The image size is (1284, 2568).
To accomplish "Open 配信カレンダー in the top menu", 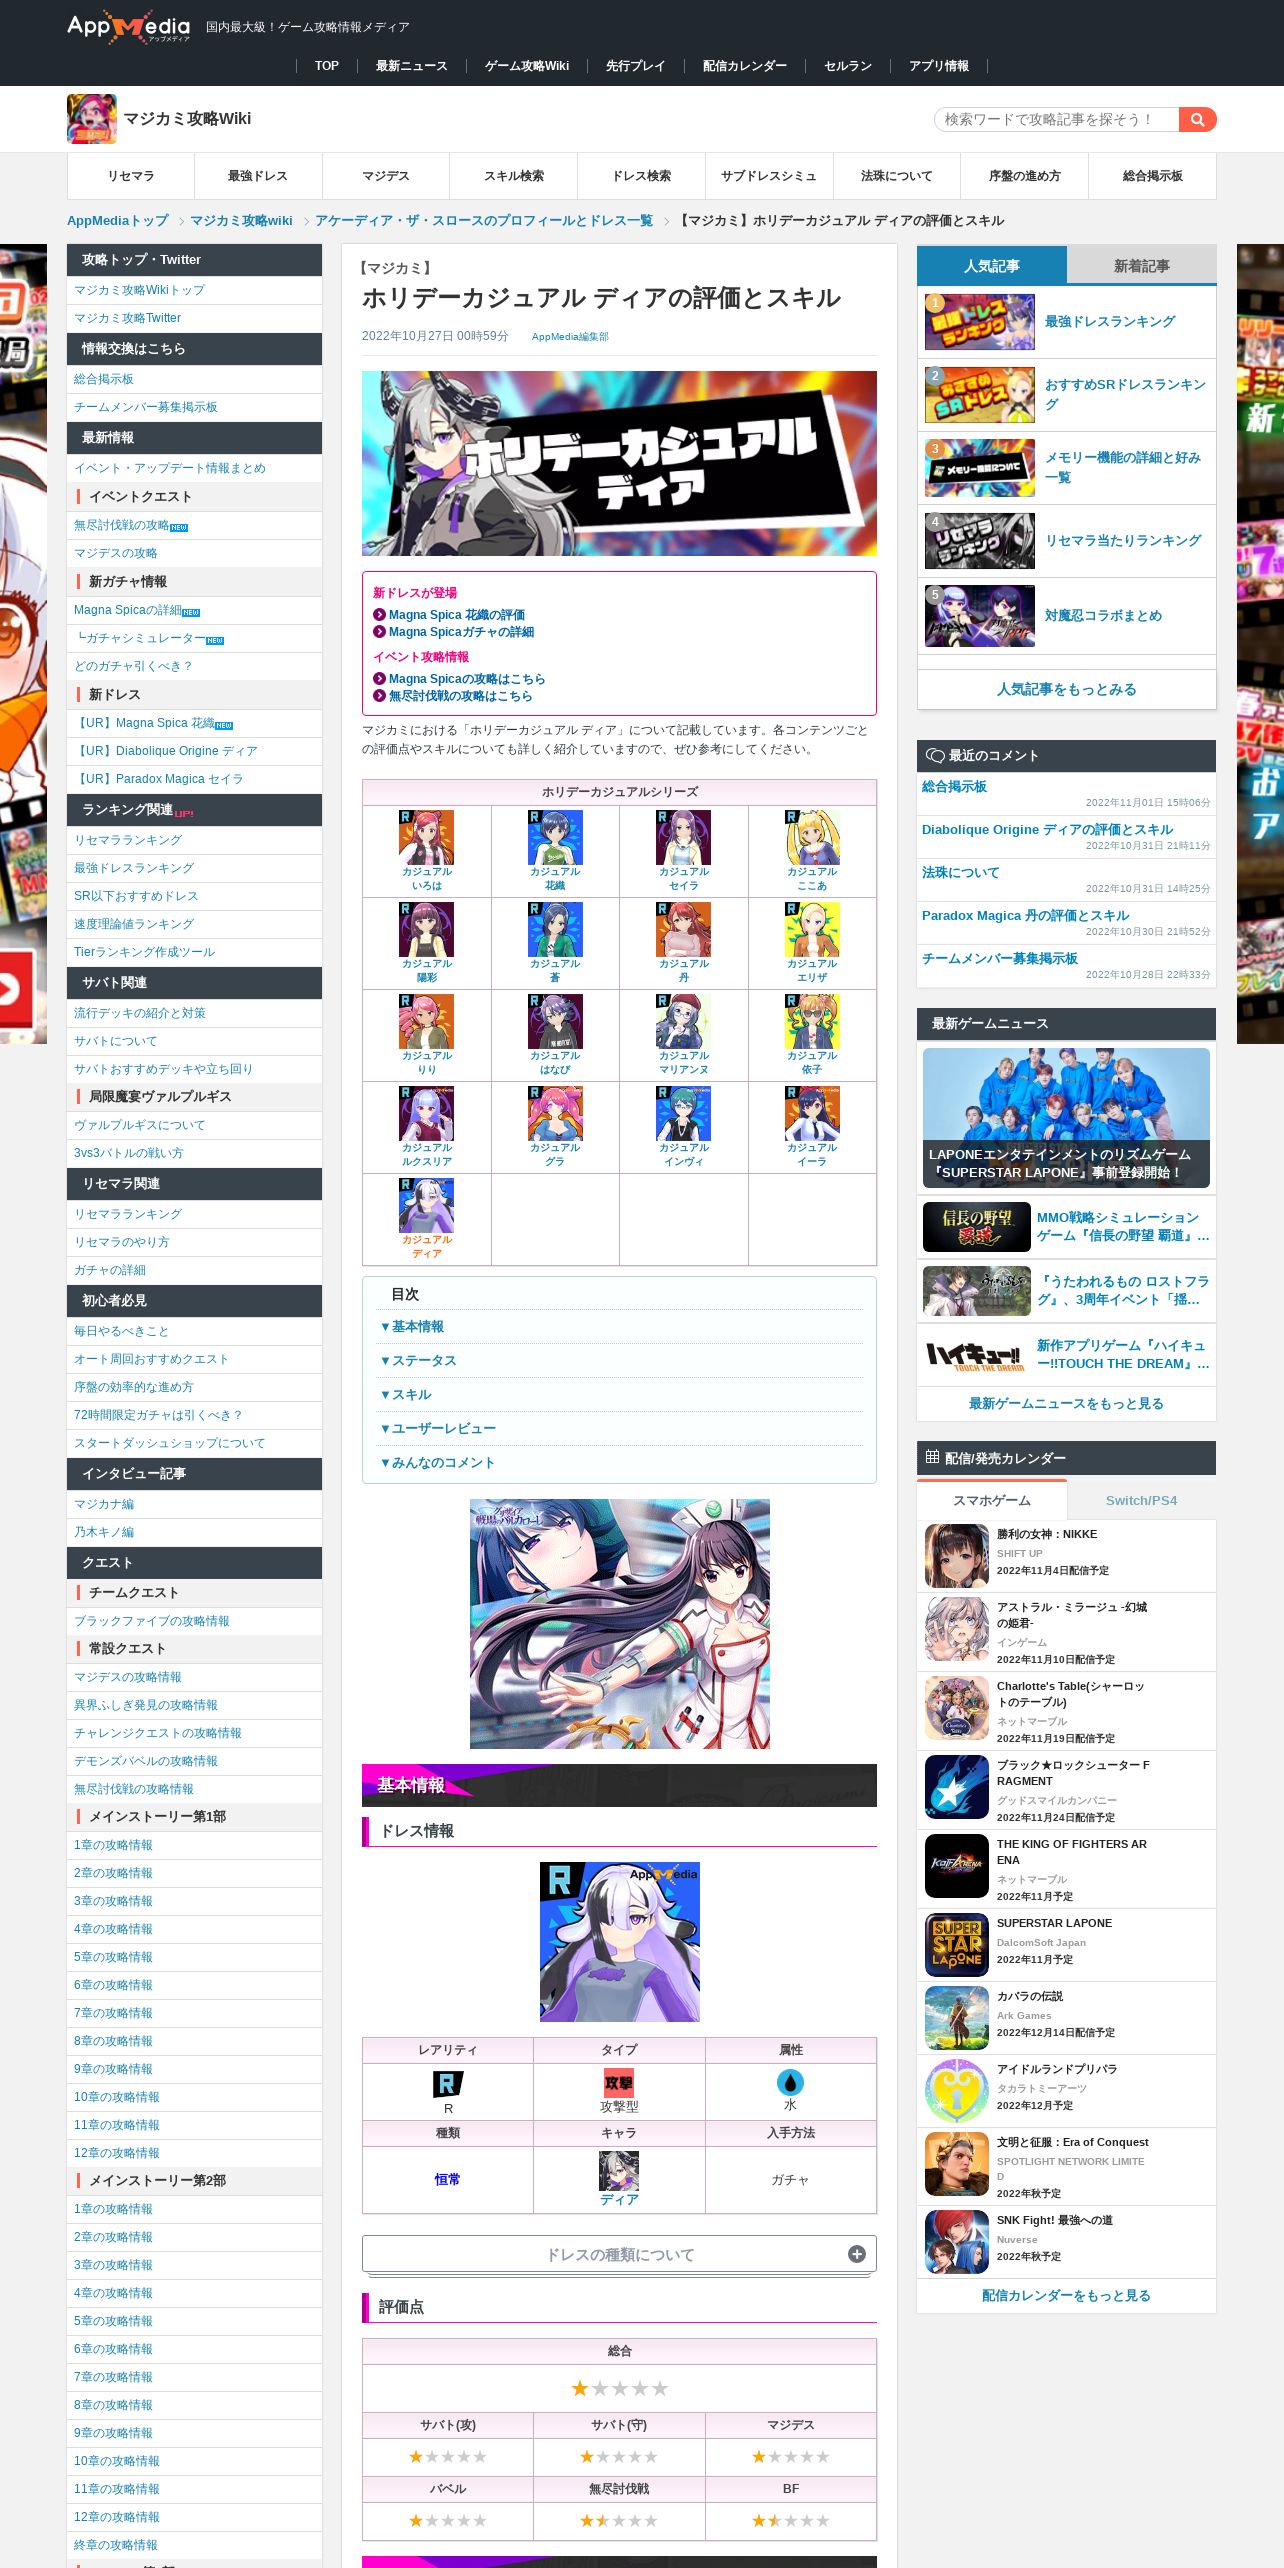I will point(744,66).
